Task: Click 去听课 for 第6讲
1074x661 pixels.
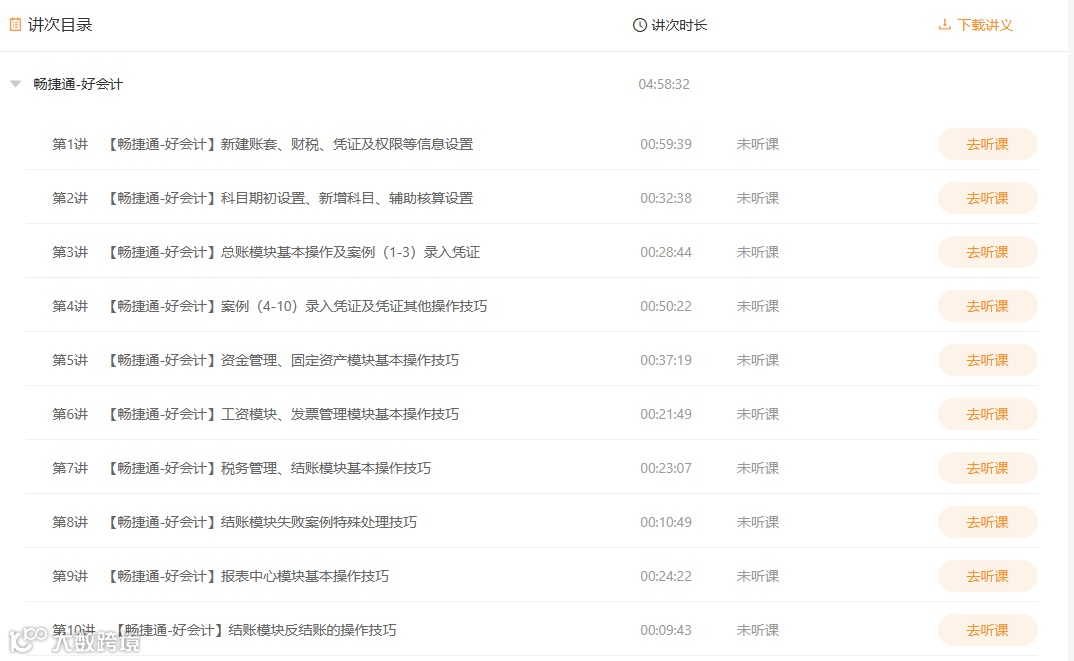Action: pyautogui.click(x=988, y=414)
